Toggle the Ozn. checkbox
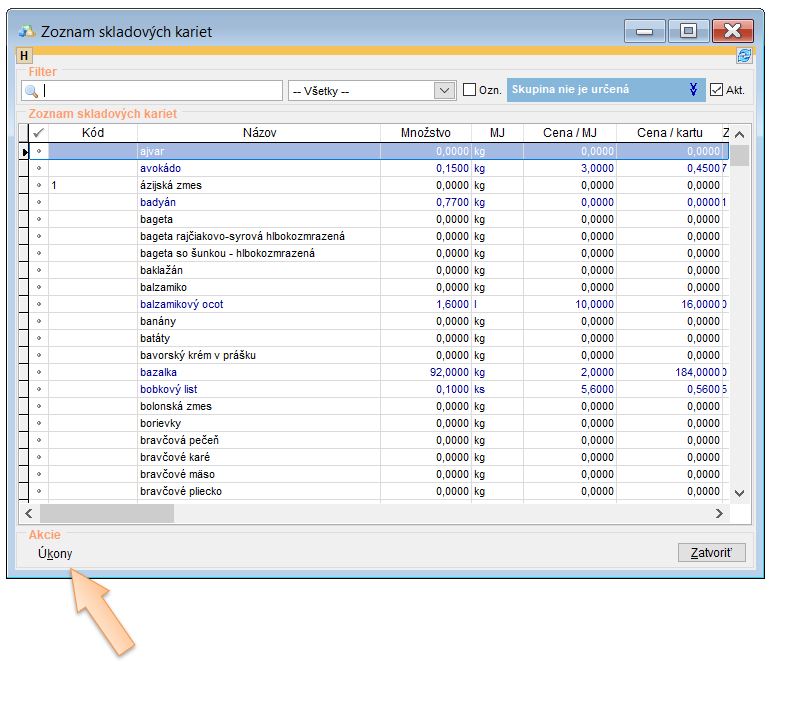 [470, 90]
